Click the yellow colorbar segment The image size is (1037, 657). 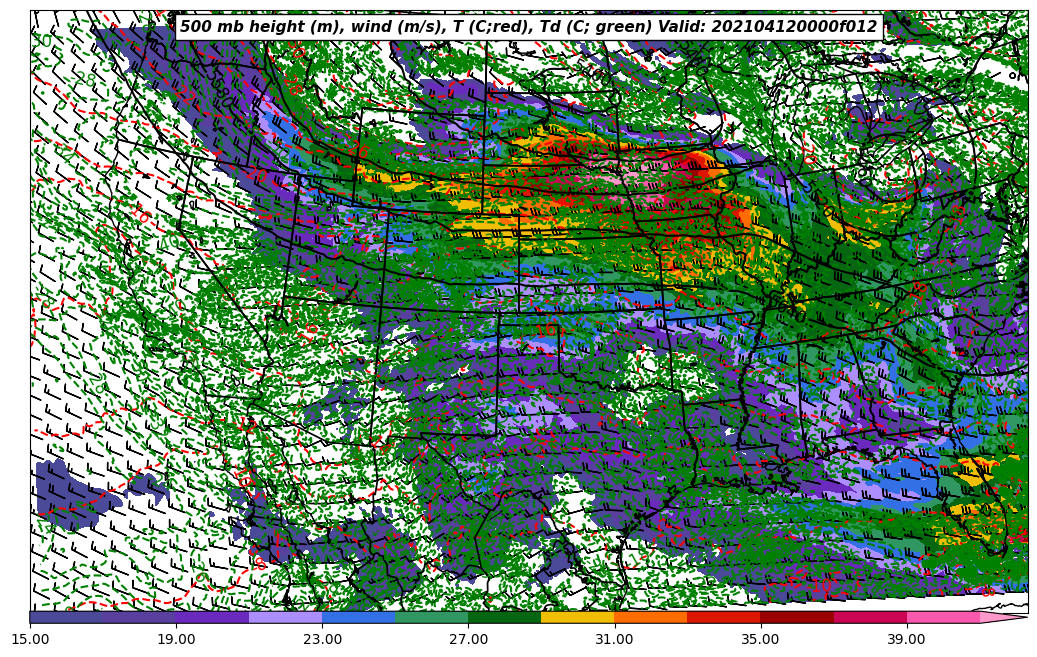pos(577,617)
